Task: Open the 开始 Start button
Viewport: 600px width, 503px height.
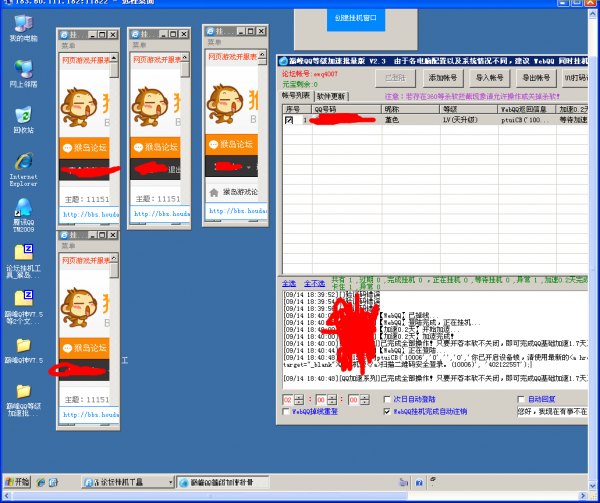Action: tap(17, 482)
